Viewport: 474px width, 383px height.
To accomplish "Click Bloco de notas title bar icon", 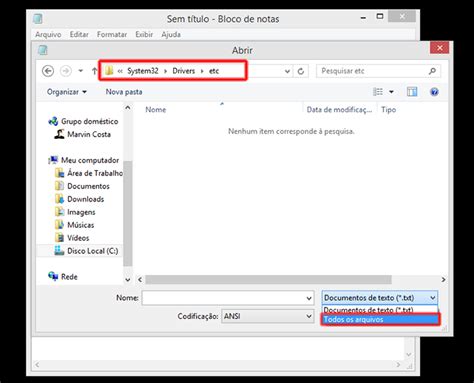I will 38,18.
